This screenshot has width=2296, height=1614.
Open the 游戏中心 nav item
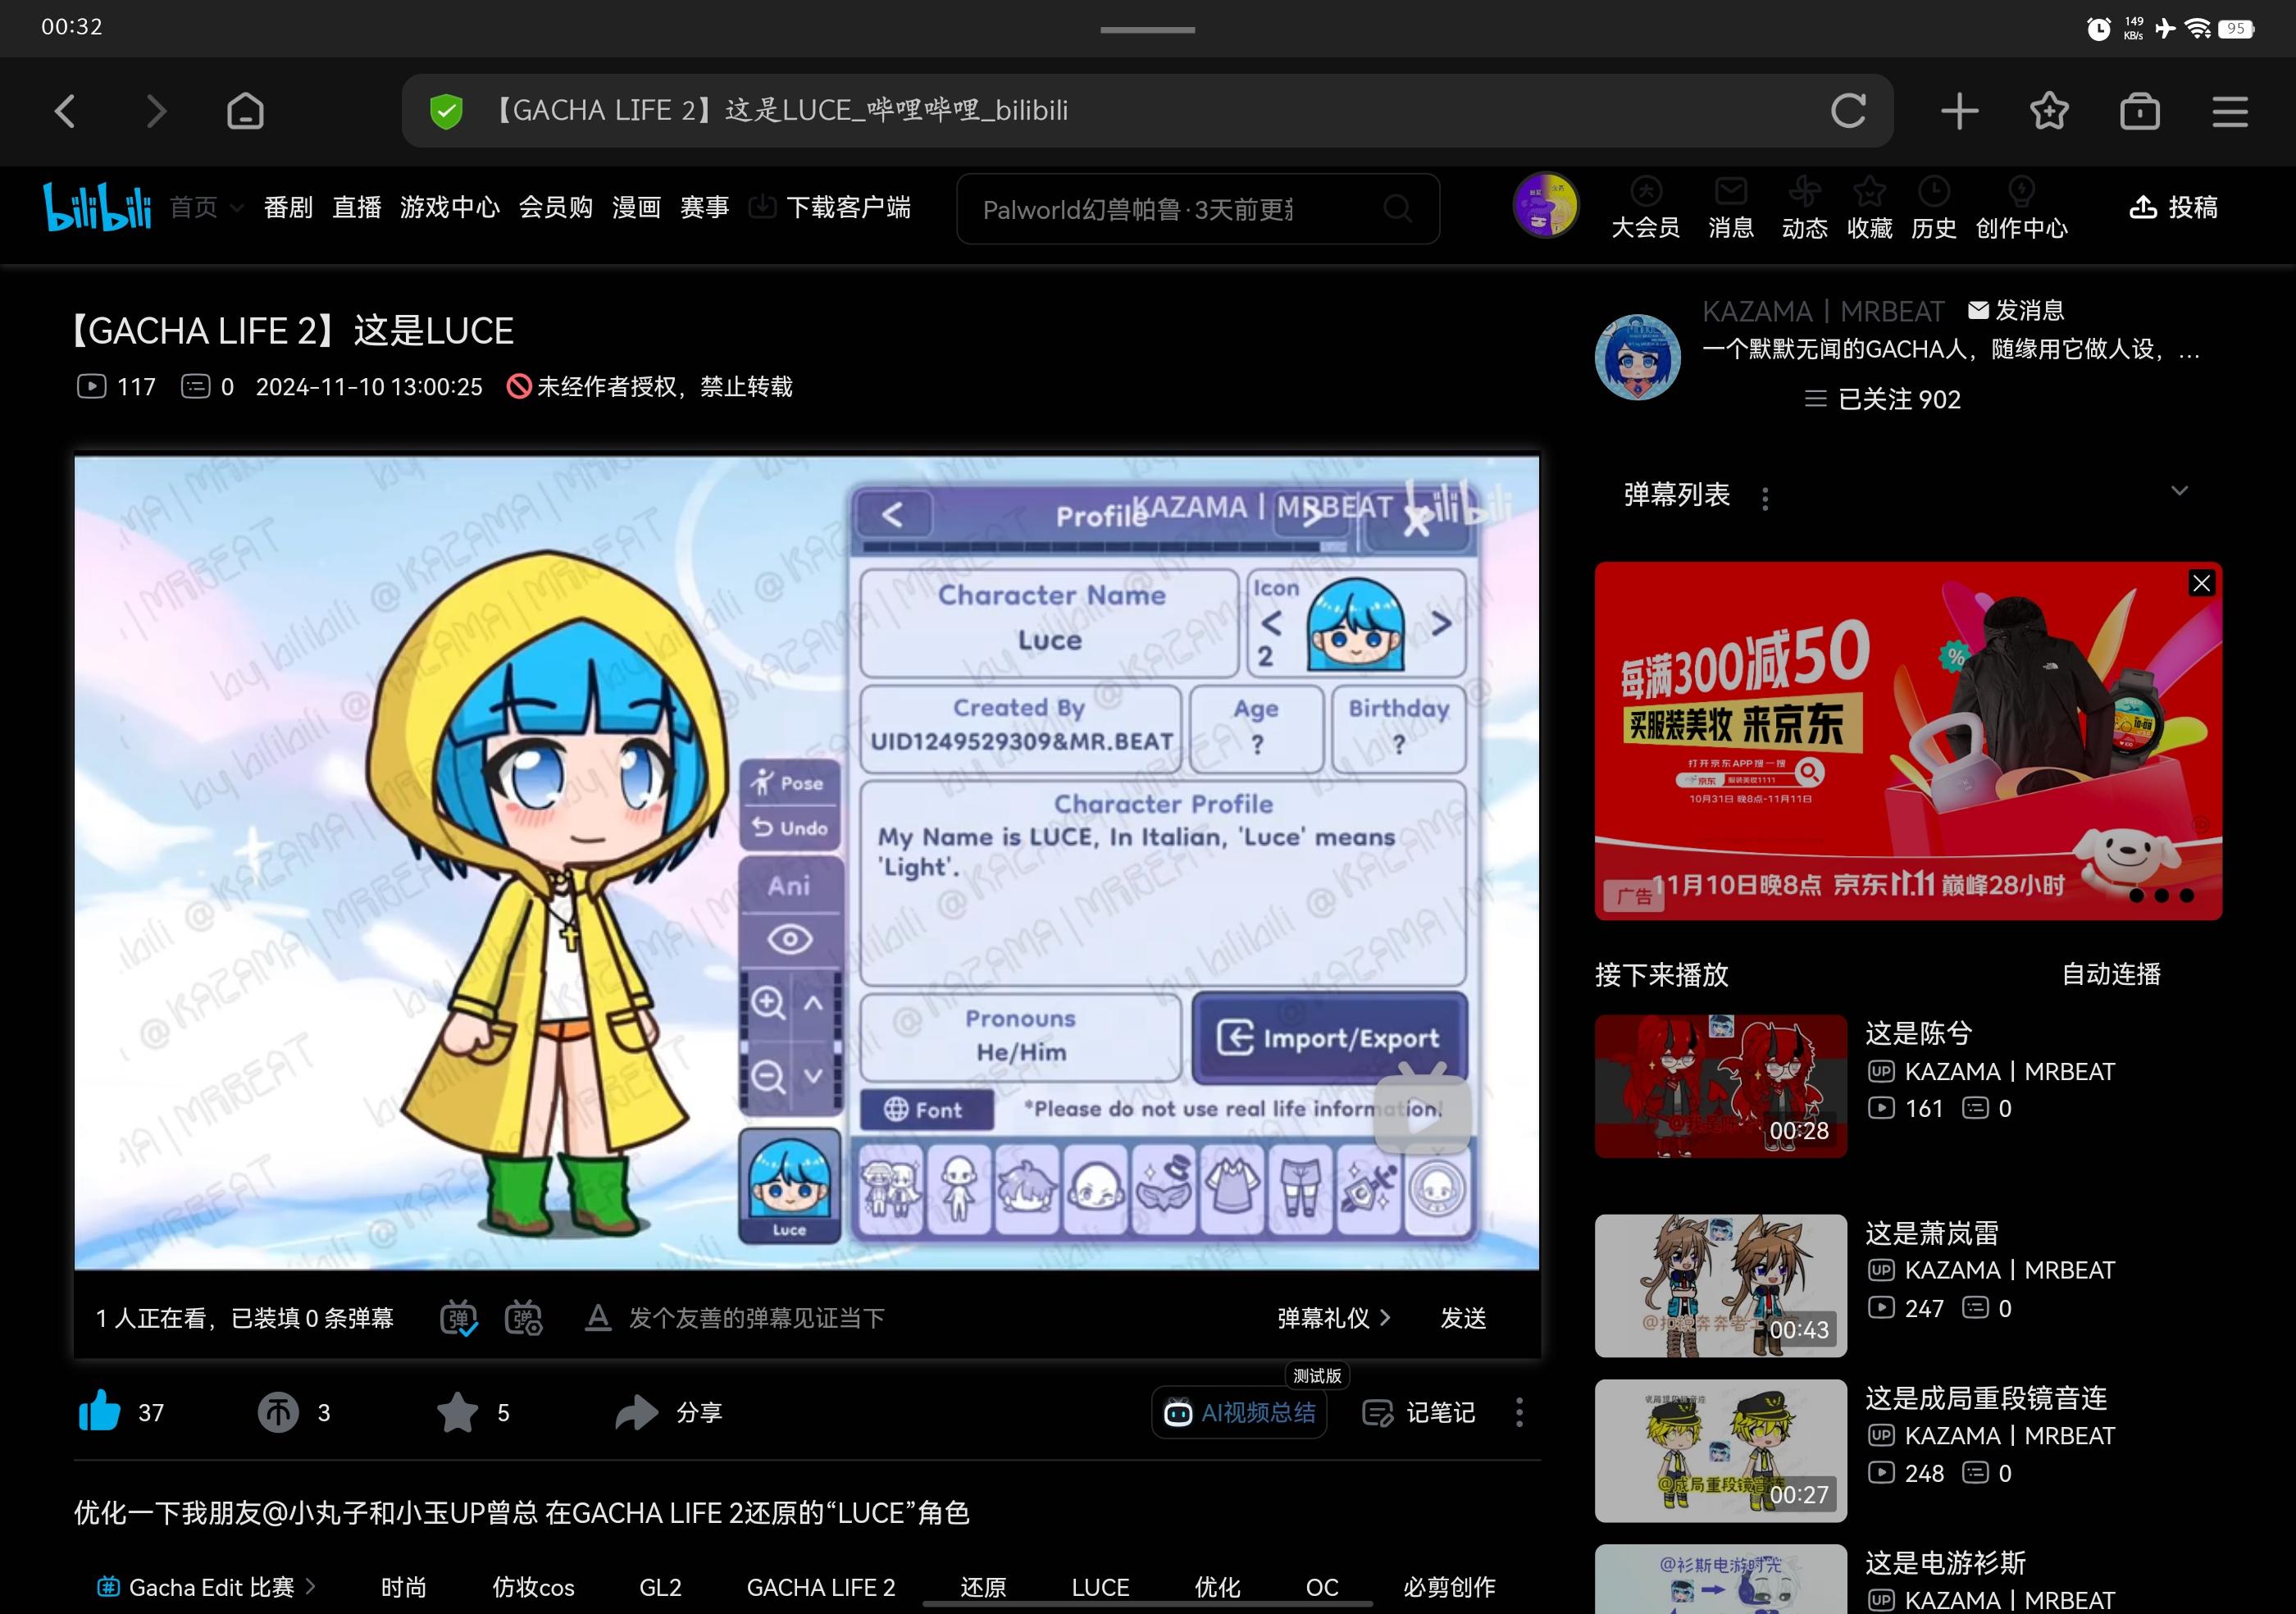(450, 207)
